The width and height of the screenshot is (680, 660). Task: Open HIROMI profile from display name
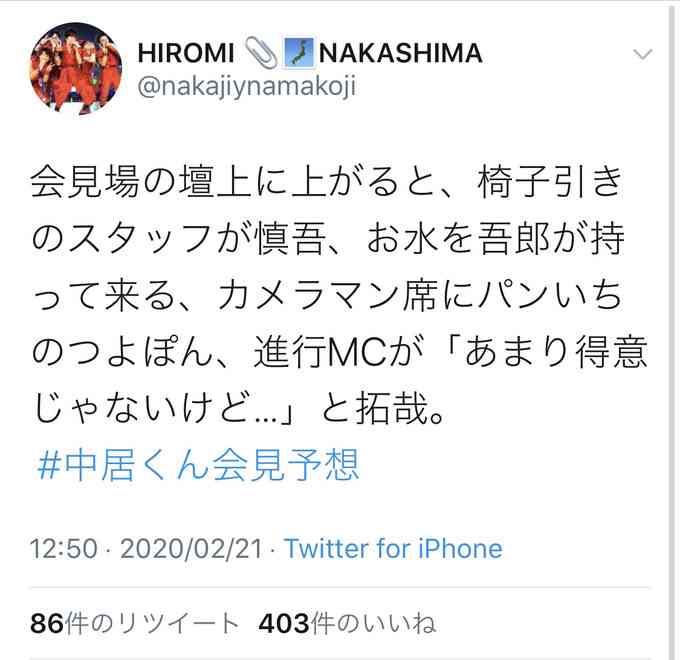click(x=186, y=53)
